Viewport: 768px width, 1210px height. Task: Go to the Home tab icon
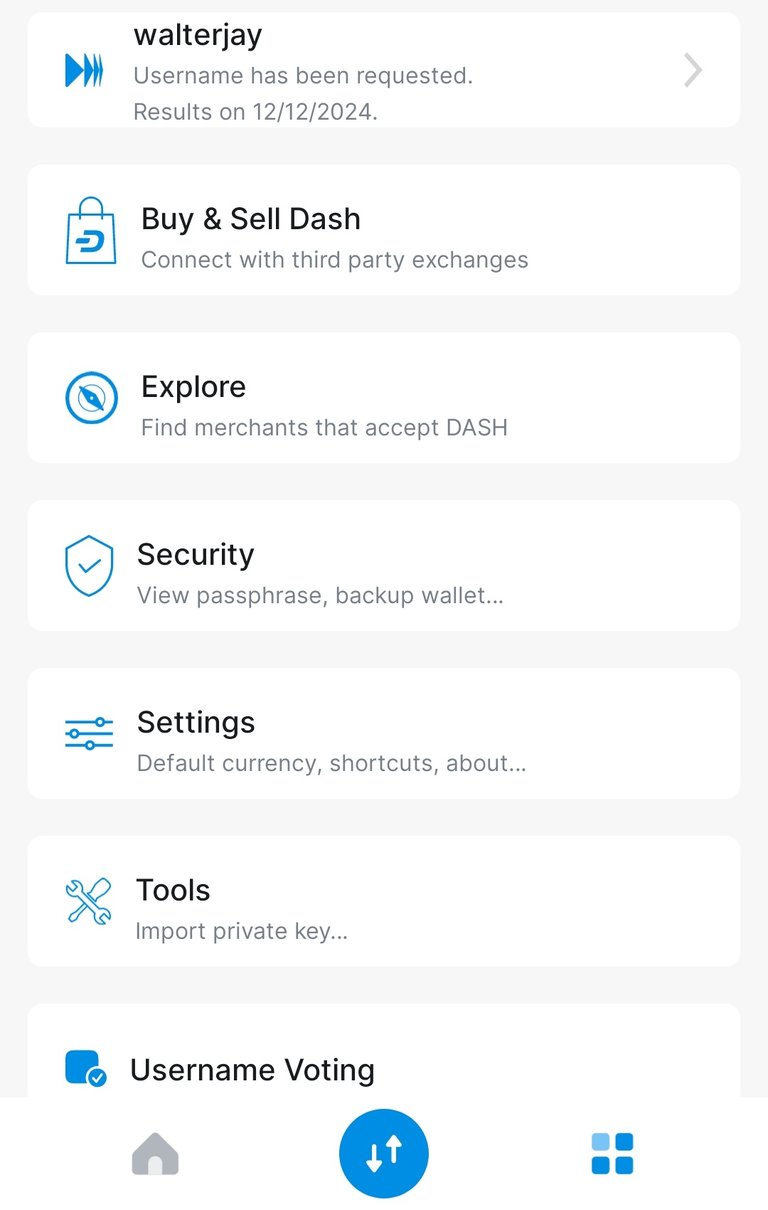[155, 1154]
